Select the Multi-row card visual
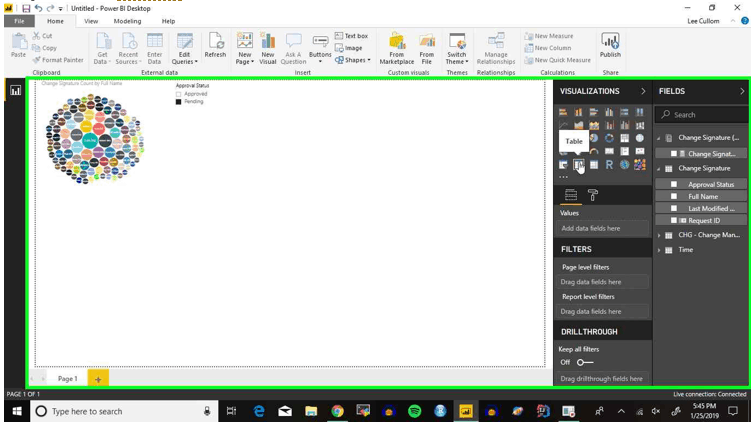 (x=624, y=151)
